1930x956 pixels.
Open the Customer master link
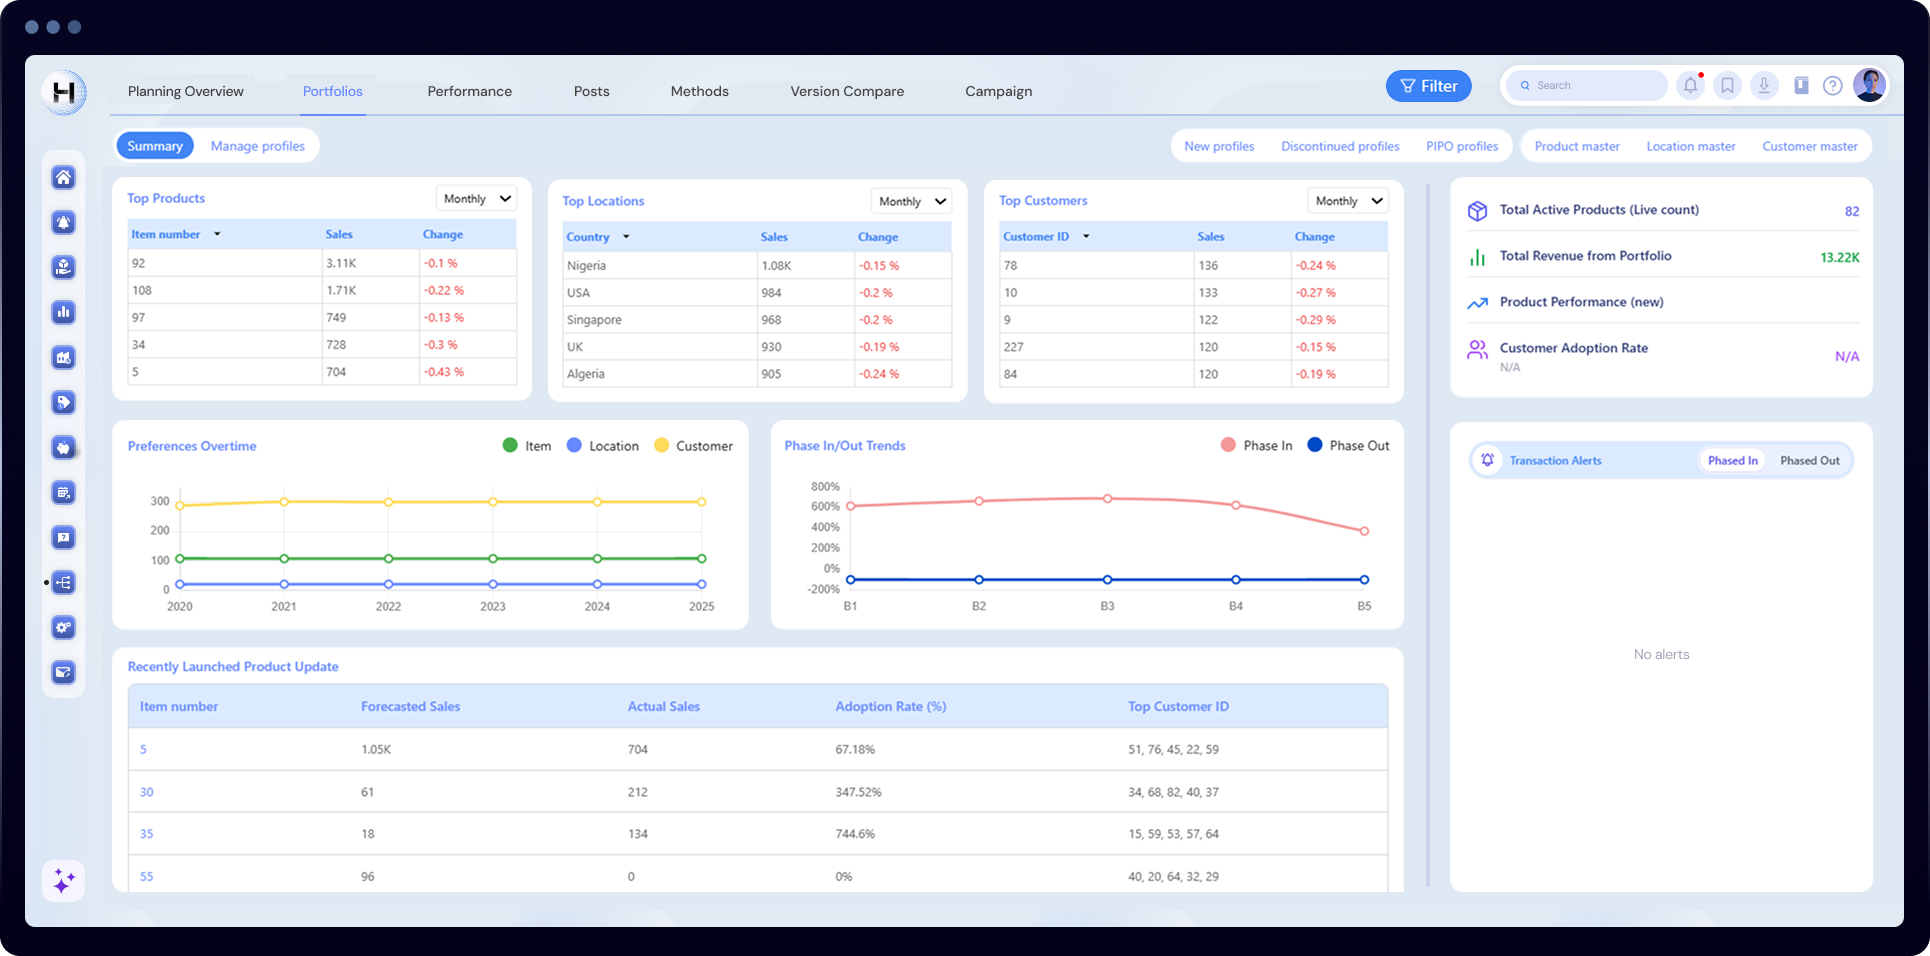(1810, 146)
